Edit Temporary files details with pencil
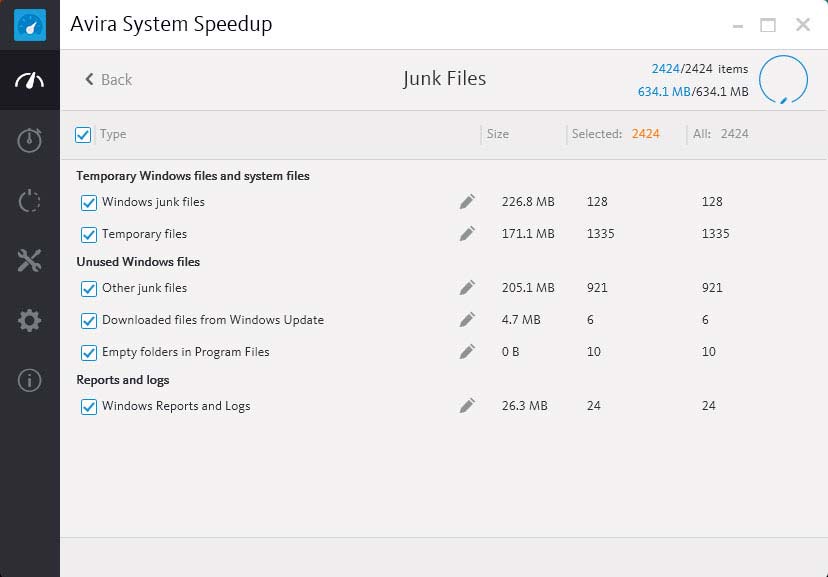Viewport: 828px width, 577px height. click(467, 234)
